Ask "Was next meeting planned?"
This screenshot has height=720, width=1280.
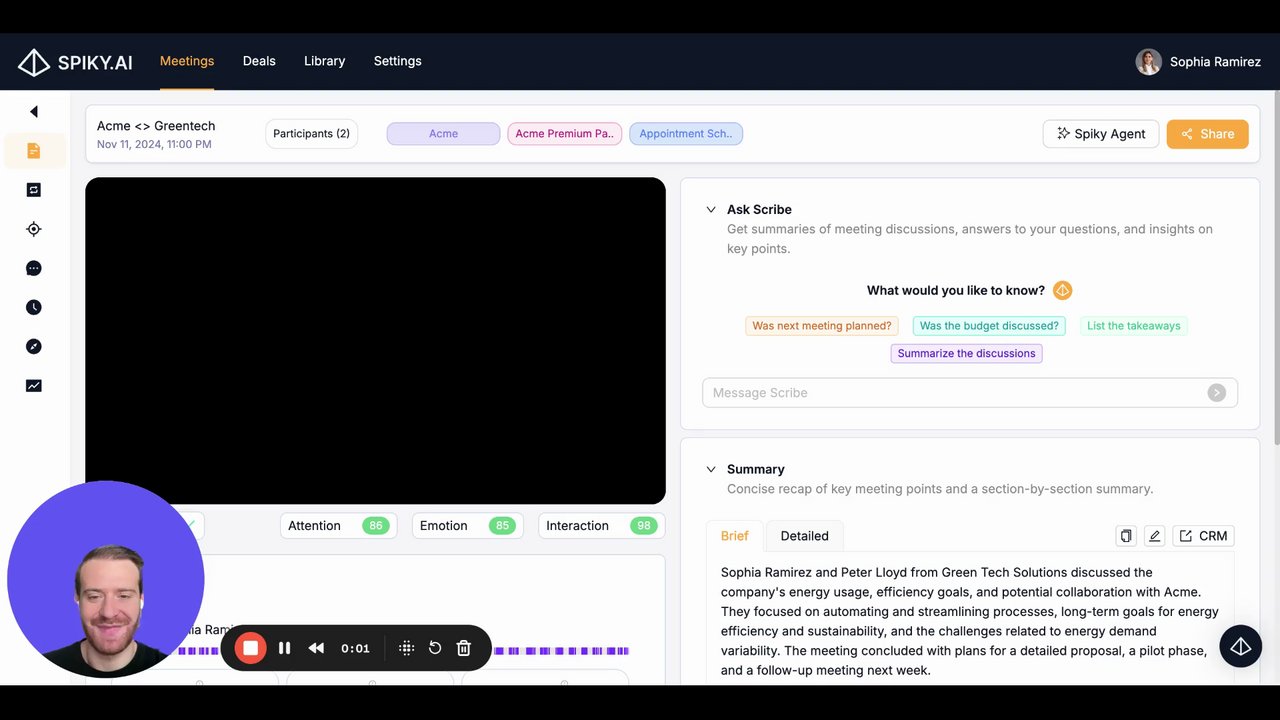[x=822, y=326]
